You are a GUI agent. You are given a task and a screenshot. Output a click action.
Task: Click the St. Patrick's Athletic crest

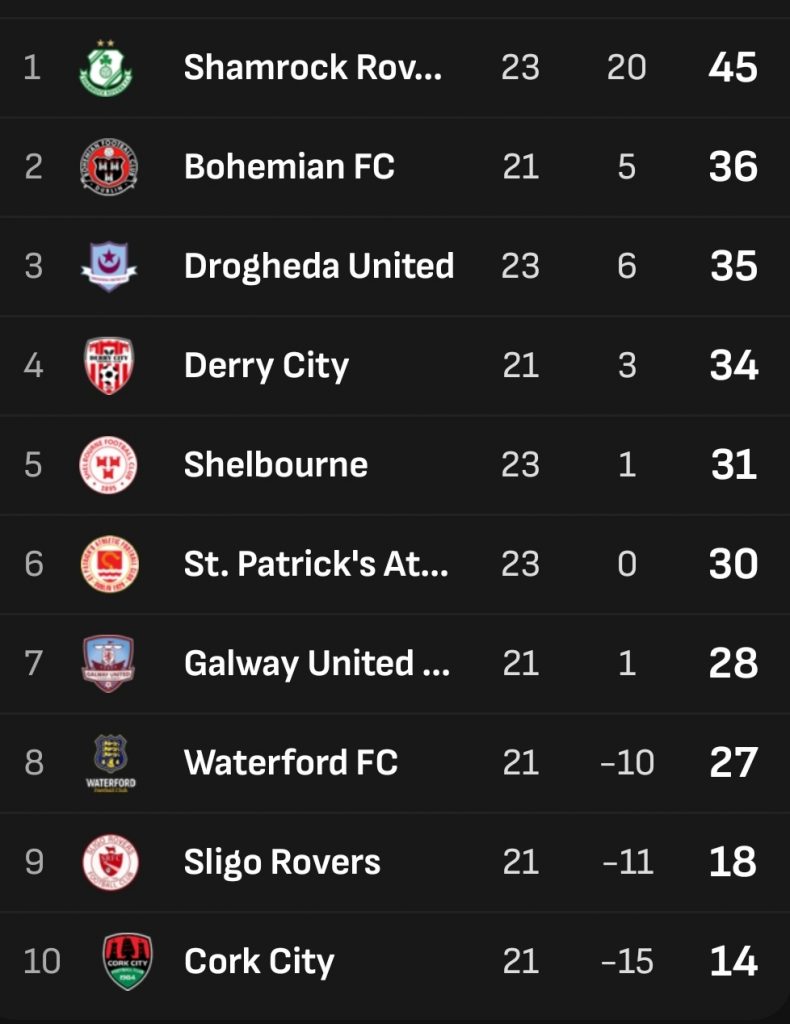(108, 564)
